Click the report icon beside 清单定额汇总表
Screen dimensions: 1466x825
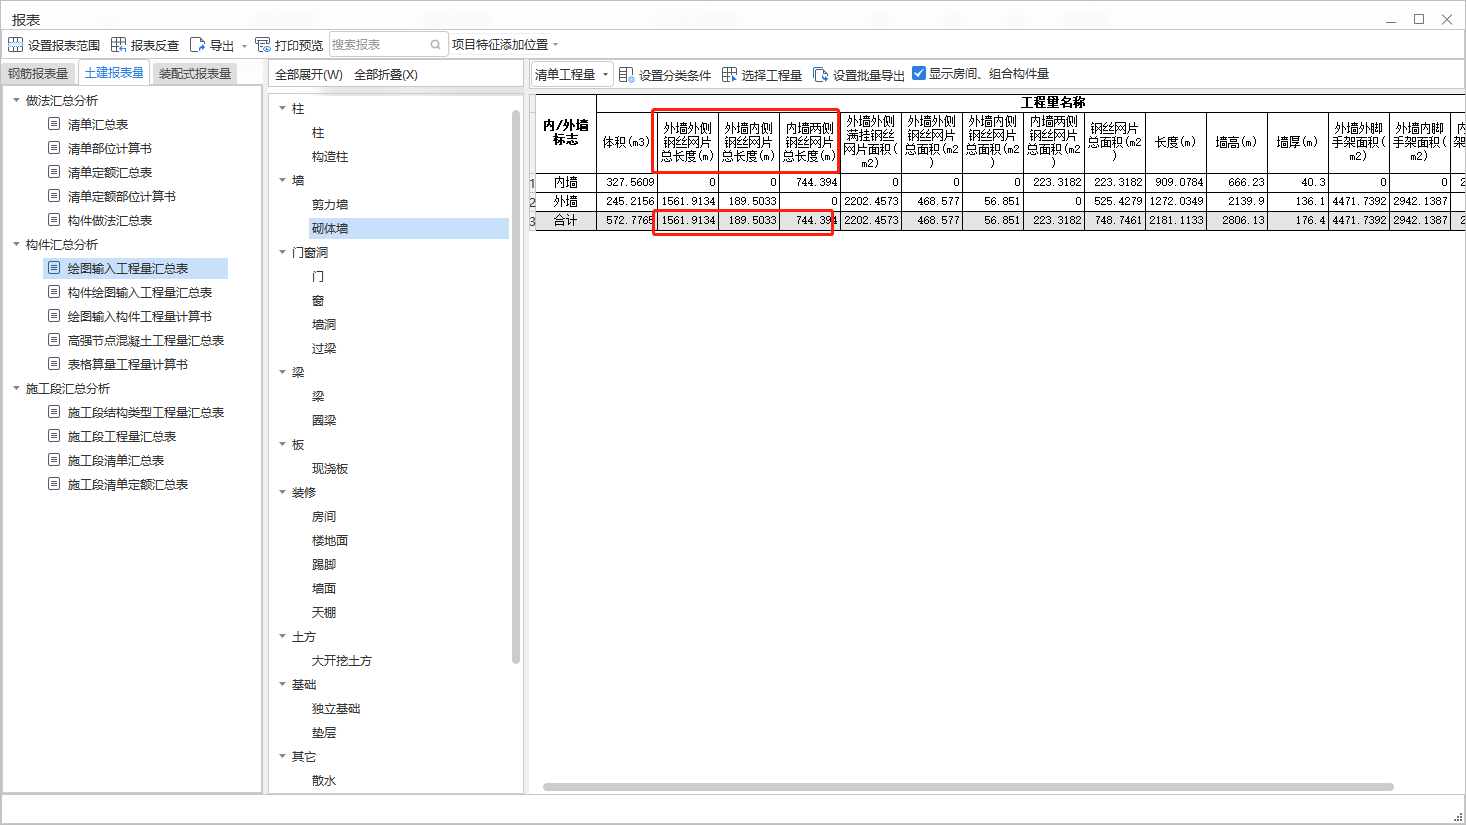click(54, 172)
